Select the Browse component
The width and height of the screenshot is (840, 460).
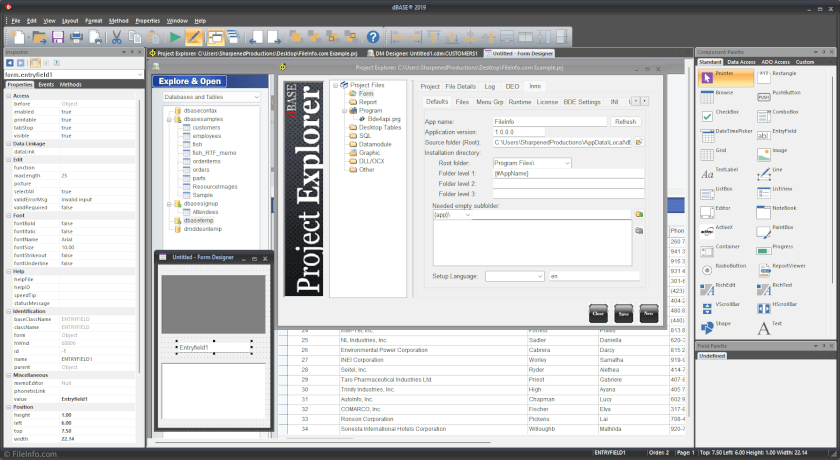[717, 96]
